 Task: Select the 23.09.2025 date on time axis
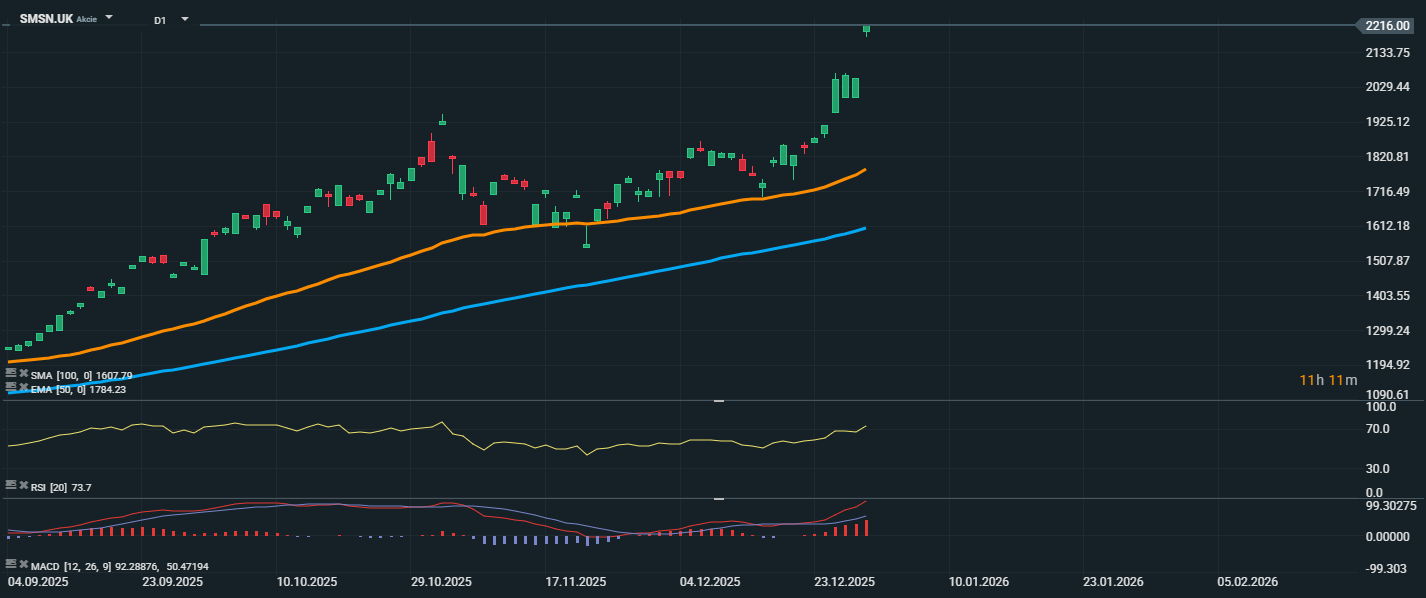(173, 581)
